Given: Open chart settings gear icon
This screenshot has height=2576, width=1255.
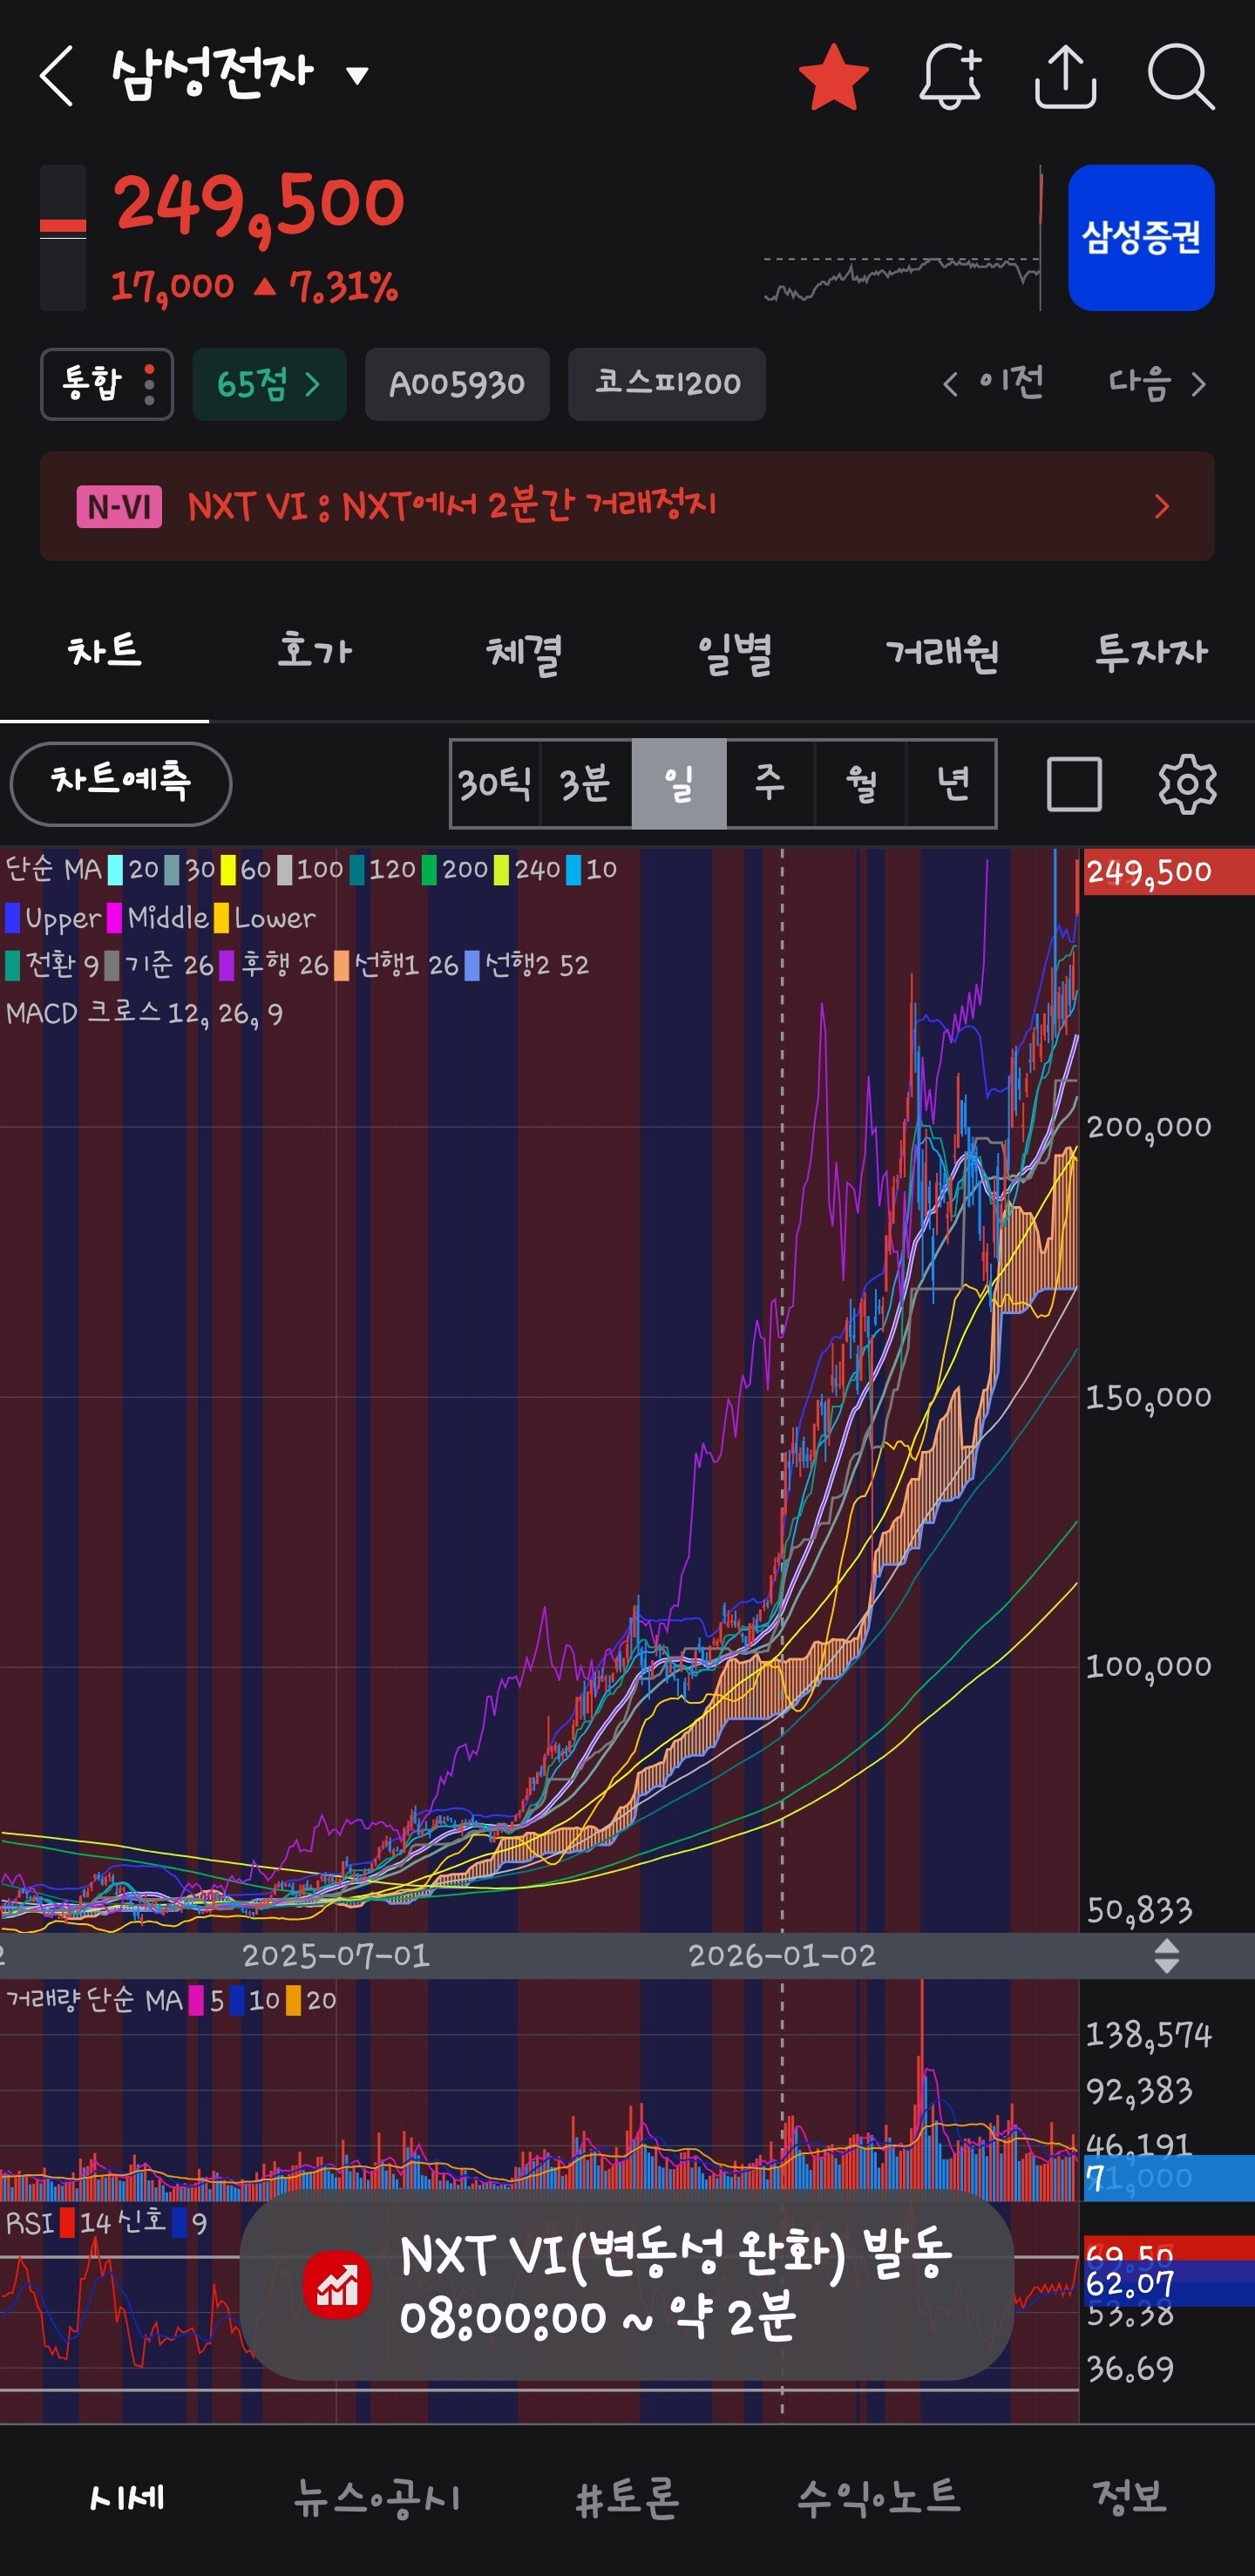Looking at the screenshot, I should click(x=1187, y=783).
